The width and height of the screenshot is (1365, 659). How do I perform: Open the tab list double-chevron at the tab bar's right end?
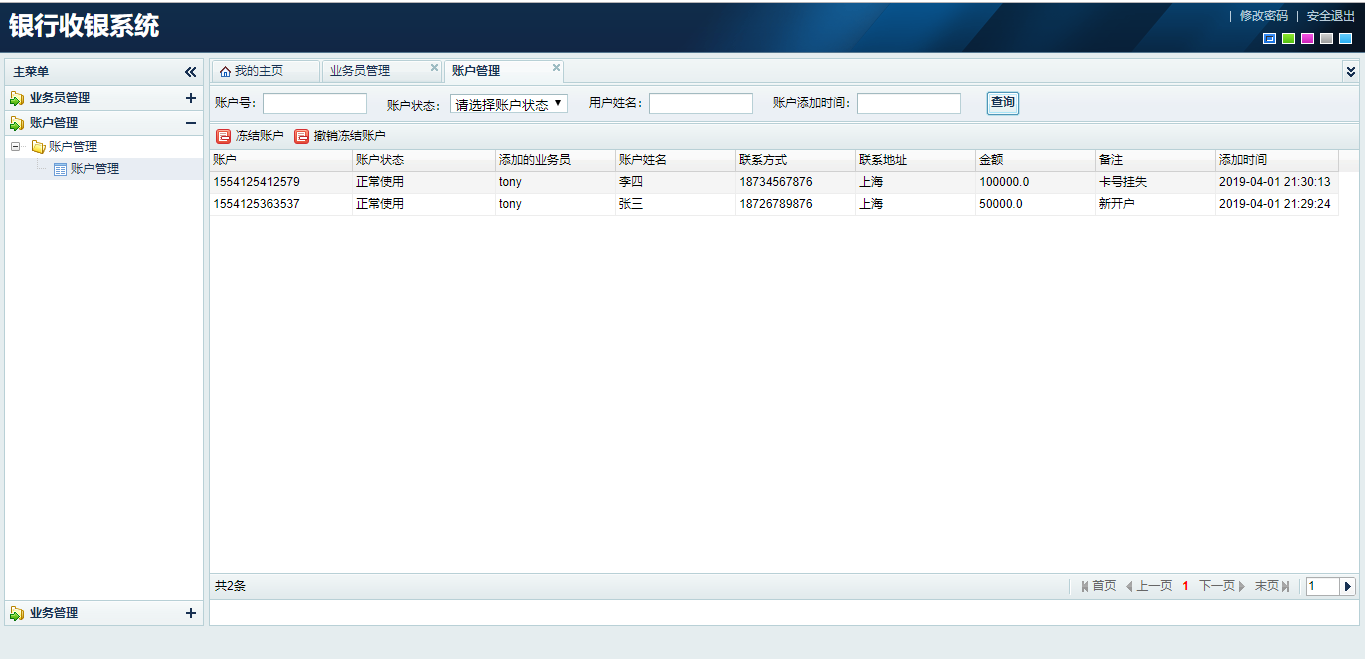point(1350,71)
